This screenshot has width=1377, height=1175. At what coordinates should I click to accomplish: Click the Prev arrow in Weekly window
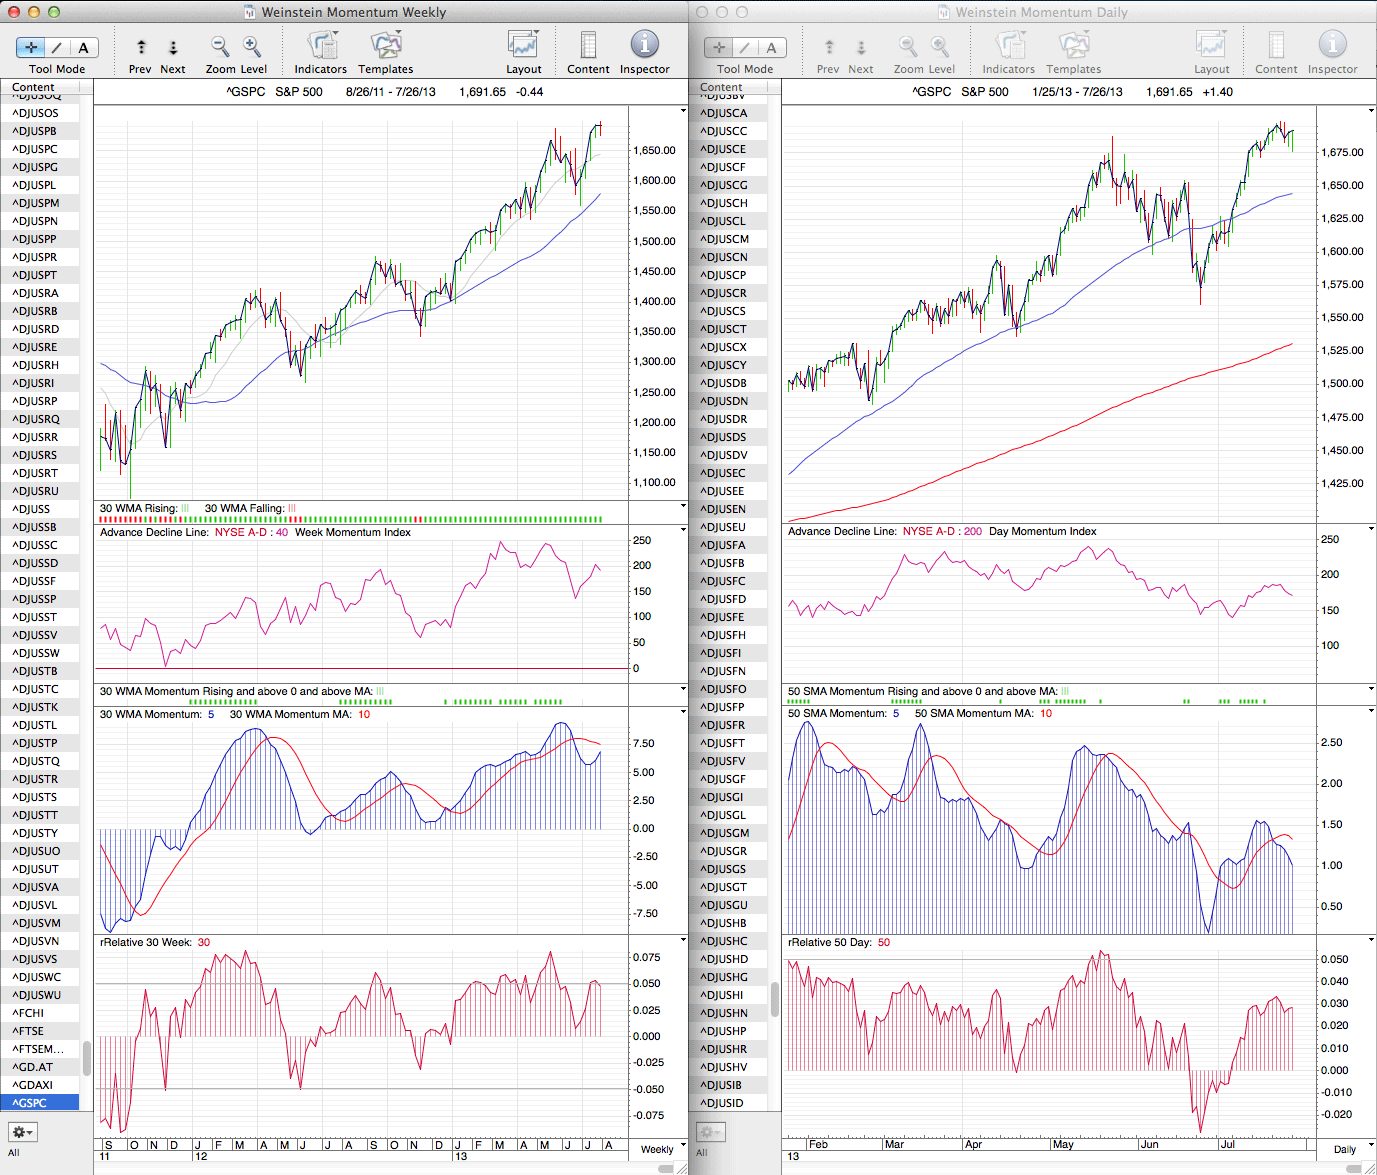(x=141, y=48)
